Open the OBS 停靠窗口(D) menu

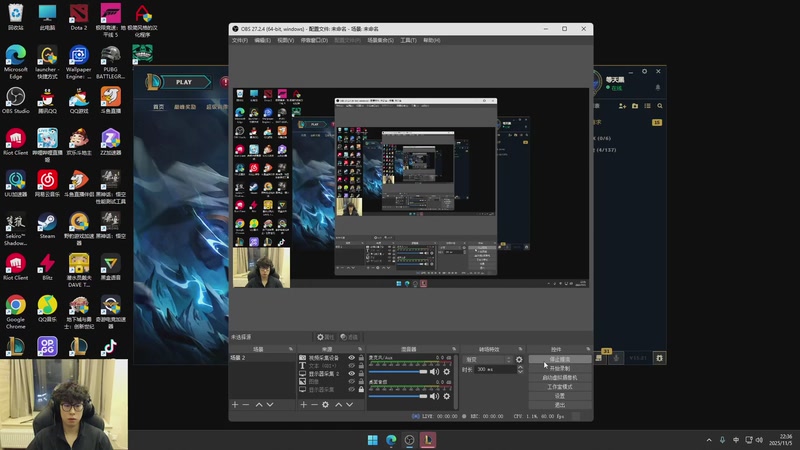(x=314, y=40)
